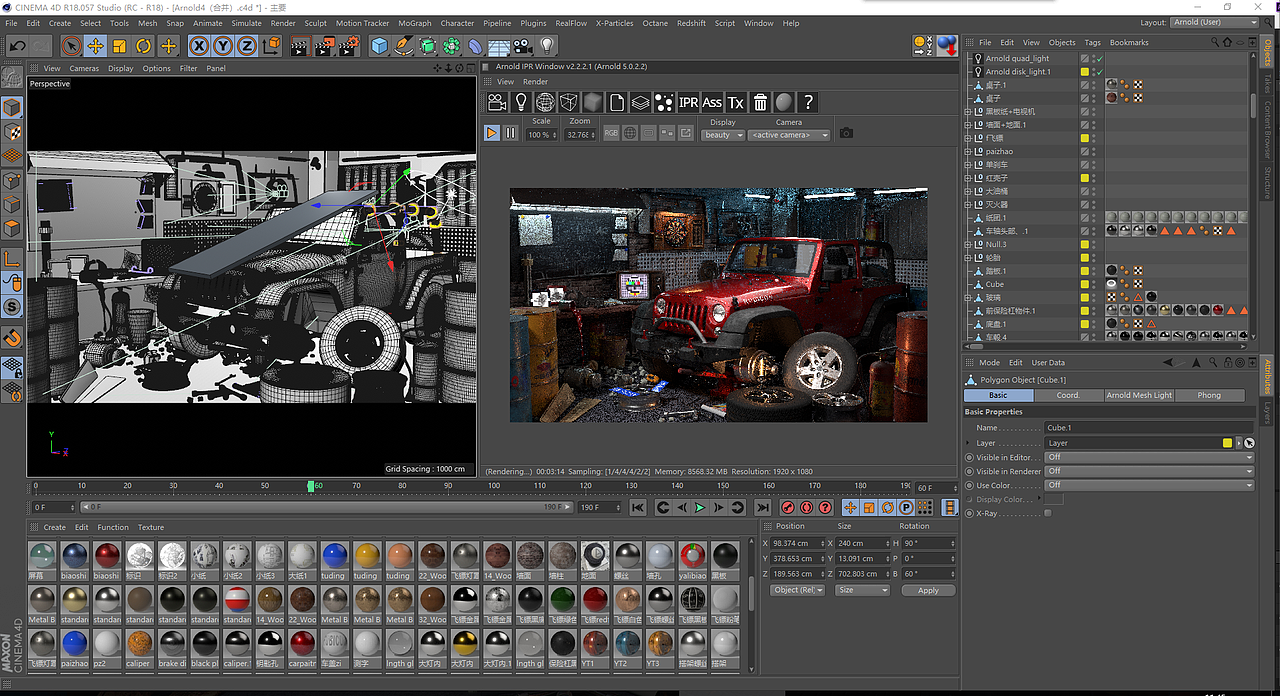The width and height of the screenshot is (1280, 696).
Task: Select the Rotate tool in top toolbar
Action: [143, 45]
